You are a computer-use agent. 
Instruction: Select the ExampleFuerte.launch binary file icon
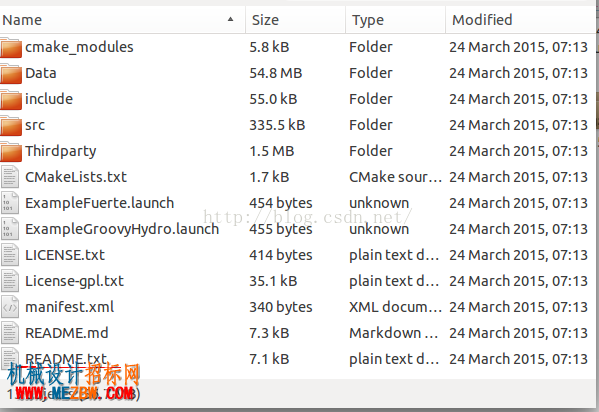(x=10, y=203)
